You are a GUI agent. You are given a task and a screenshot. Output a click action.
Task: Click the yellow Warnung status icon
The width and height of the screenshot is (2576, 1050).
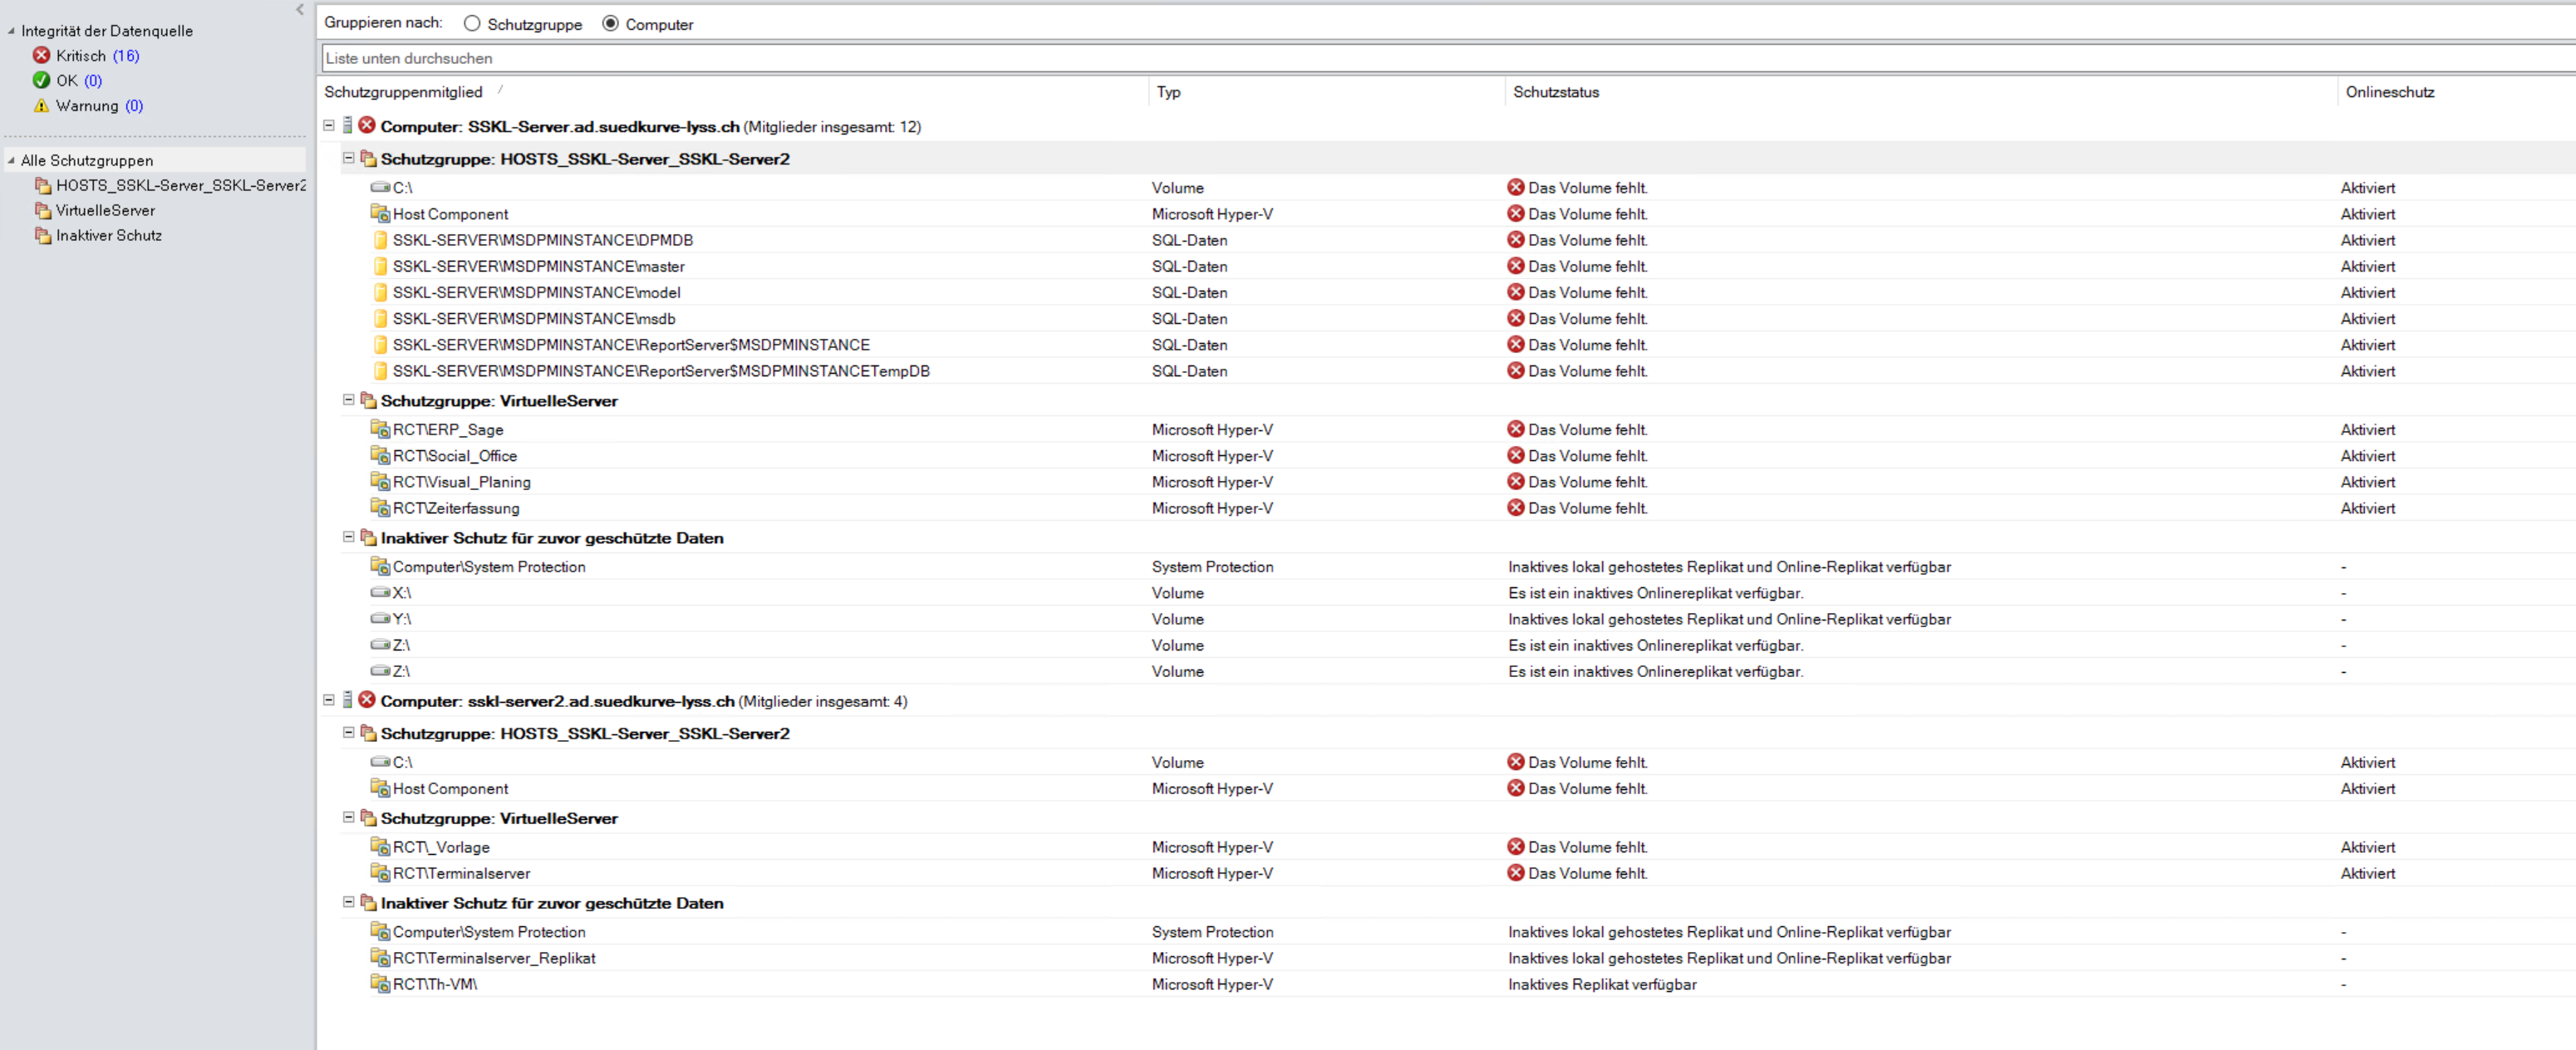pos(41,105)
